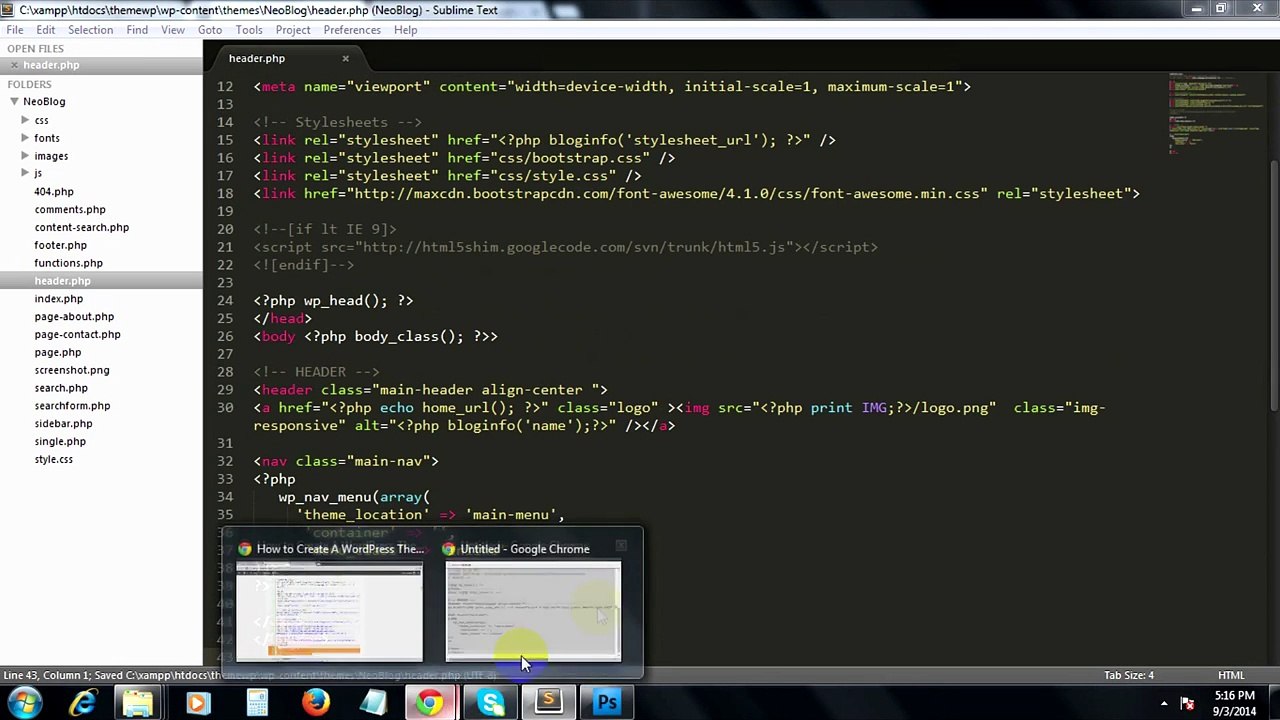Launch Firefox from the taskbar

point(315,703)
